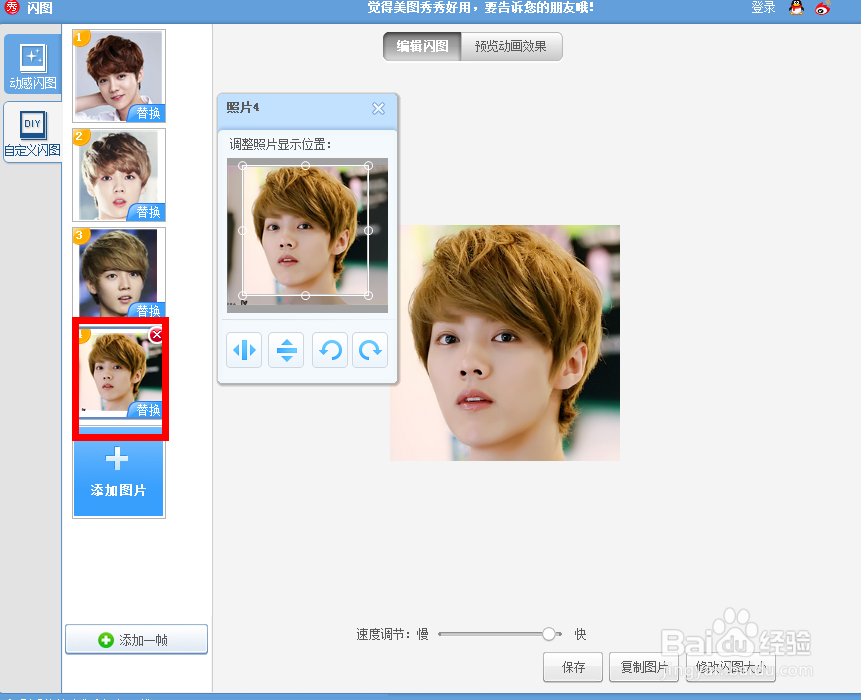Click 添加一帧 button
Viewport: 861px width, 700px height.
[136, 640]
